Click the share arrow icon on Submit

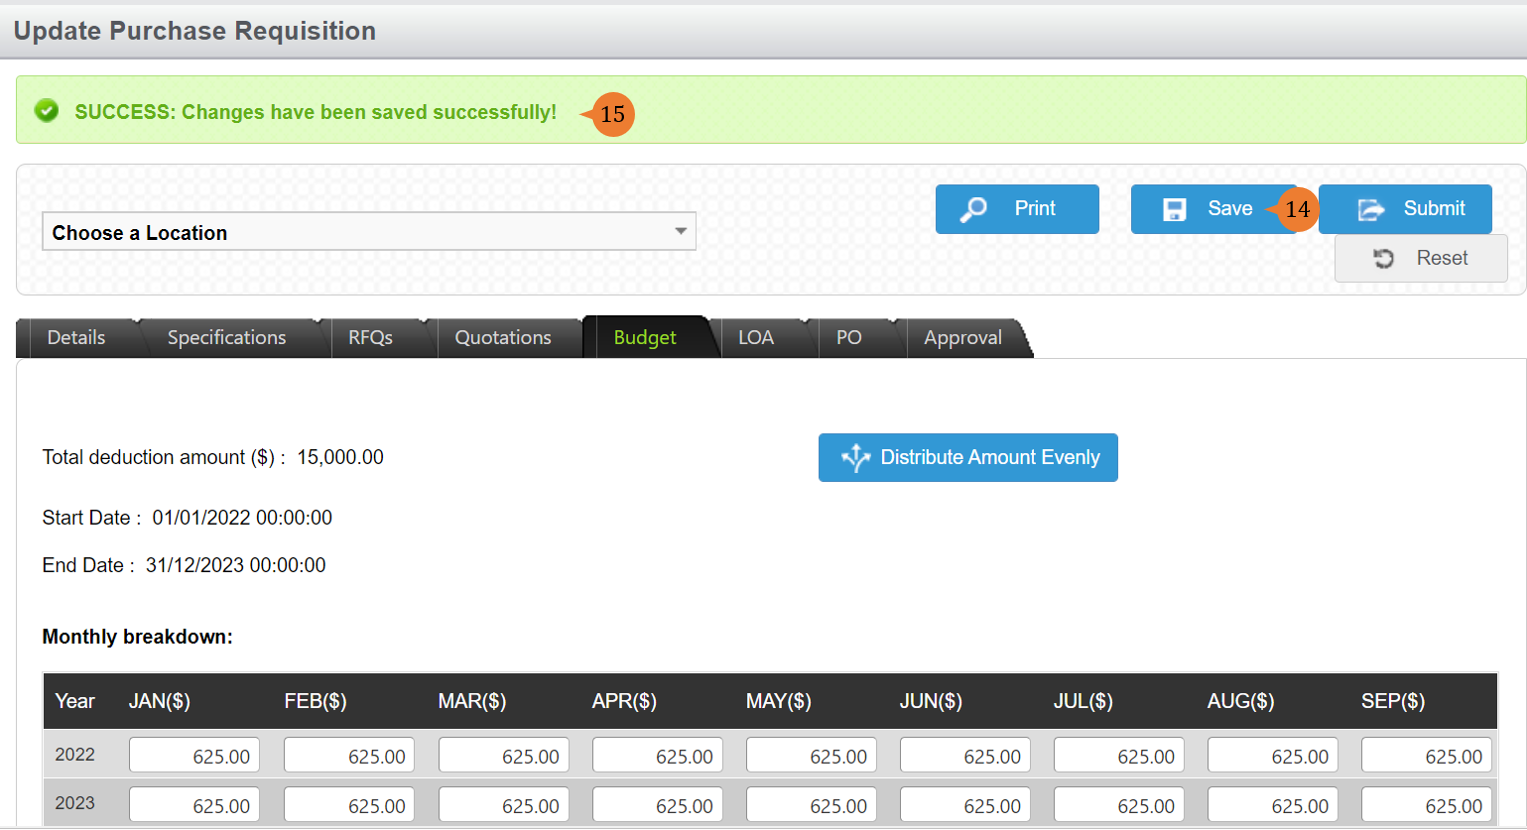tap(1371, 209)
